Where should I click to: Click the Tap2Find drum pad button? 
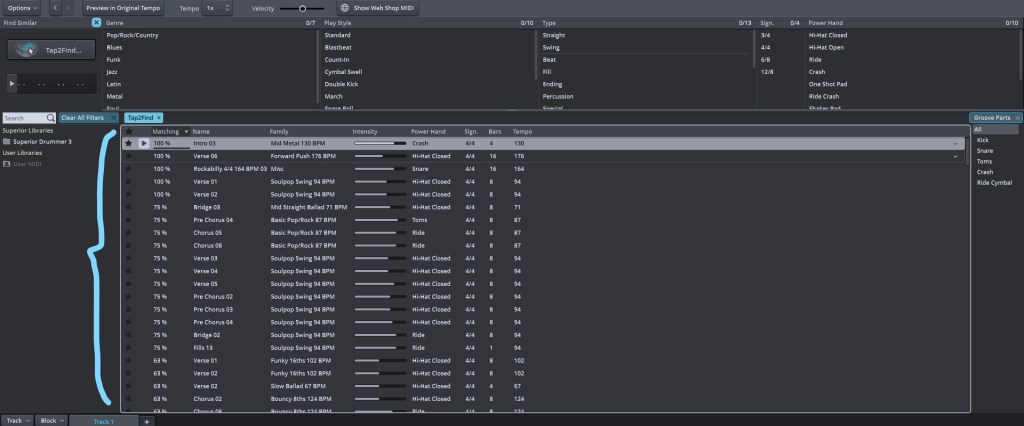pyautogui.click(x=49, y=50)
